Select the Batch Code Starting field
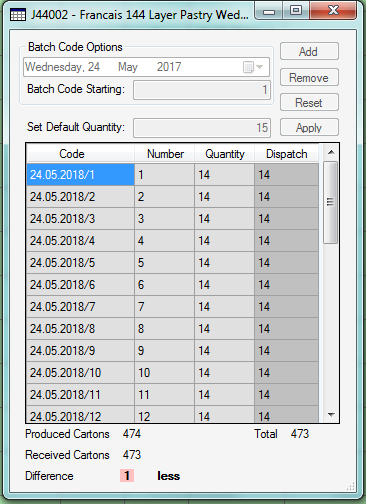The height and width of the screenshot is (504, 366). [x=202, y=90]
